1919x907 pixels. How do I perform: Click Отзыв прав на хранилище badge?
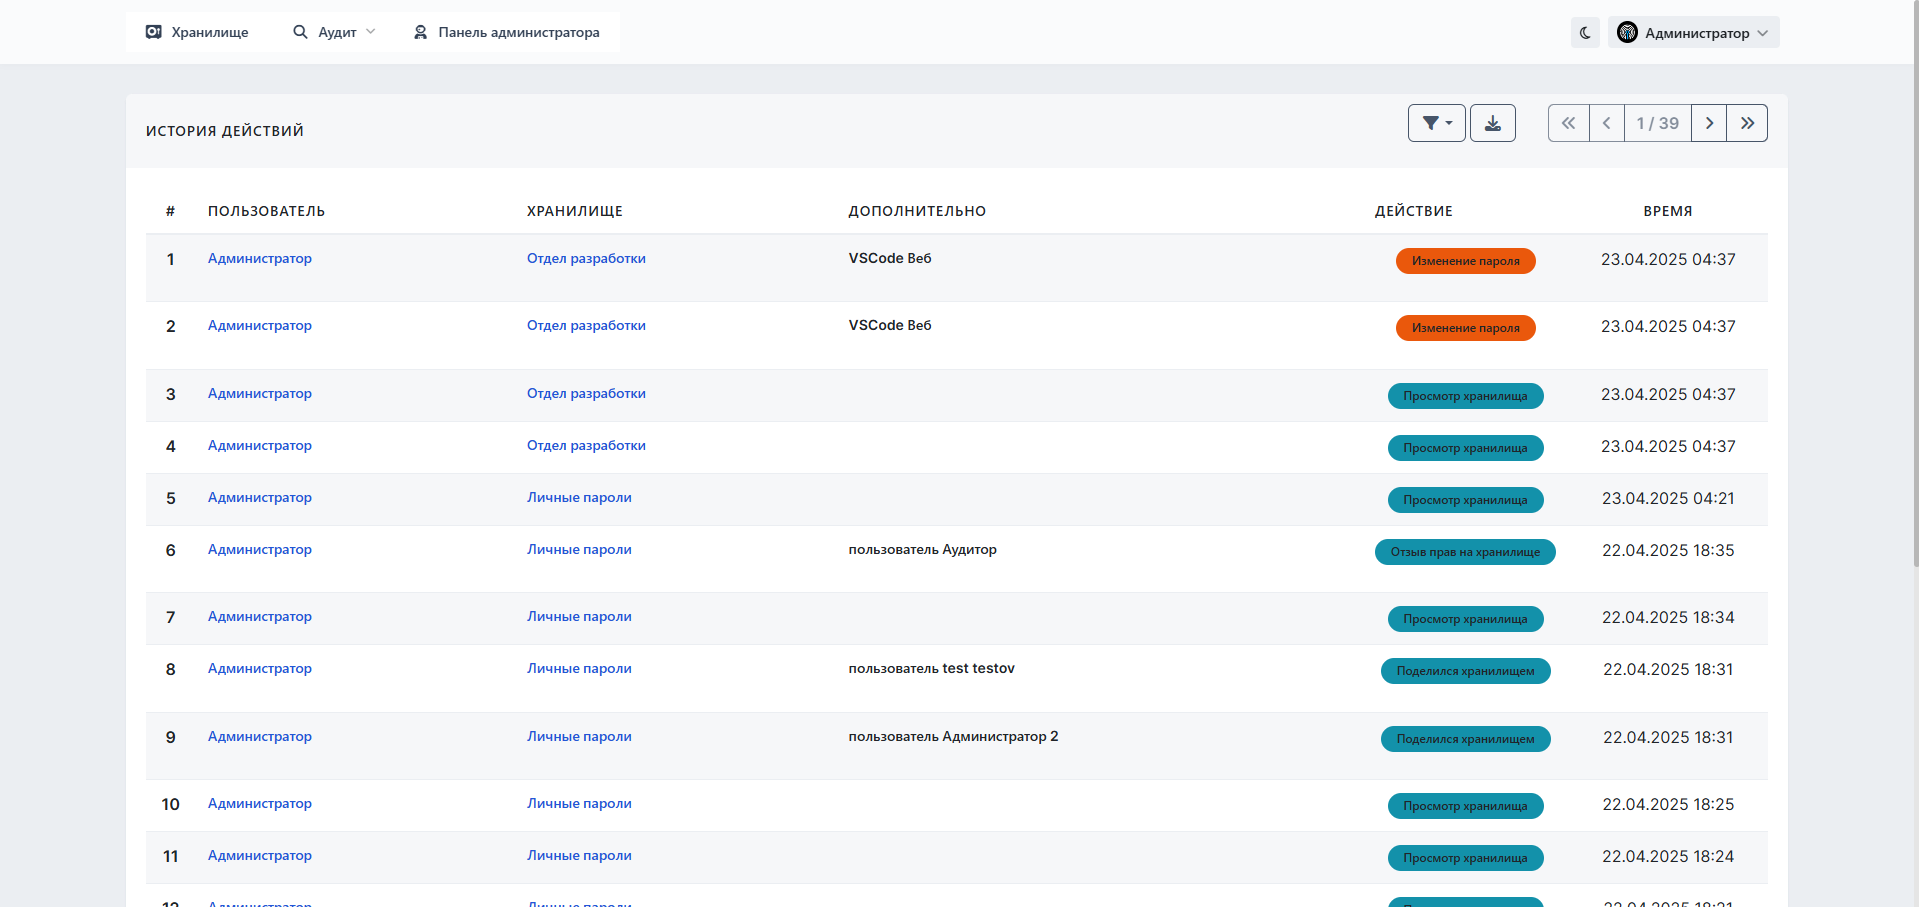(x=1465, y=552)
